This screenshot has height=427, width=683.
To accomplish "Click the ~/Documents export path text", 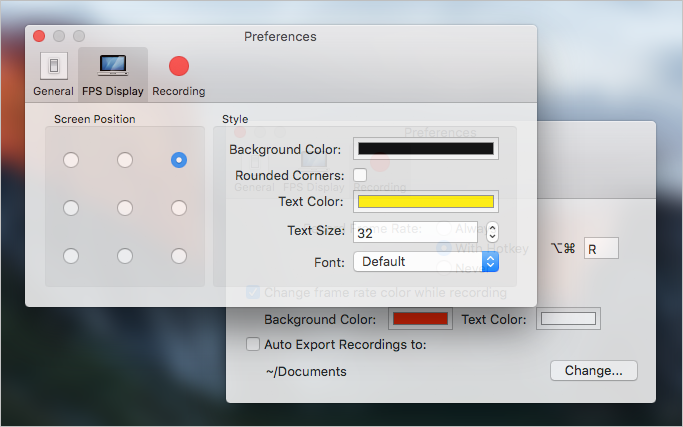I will point(307,371).
